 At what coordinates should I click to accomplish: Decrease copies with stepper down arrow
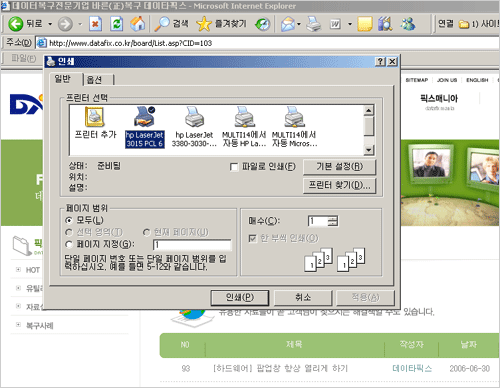tap(332, 224)
